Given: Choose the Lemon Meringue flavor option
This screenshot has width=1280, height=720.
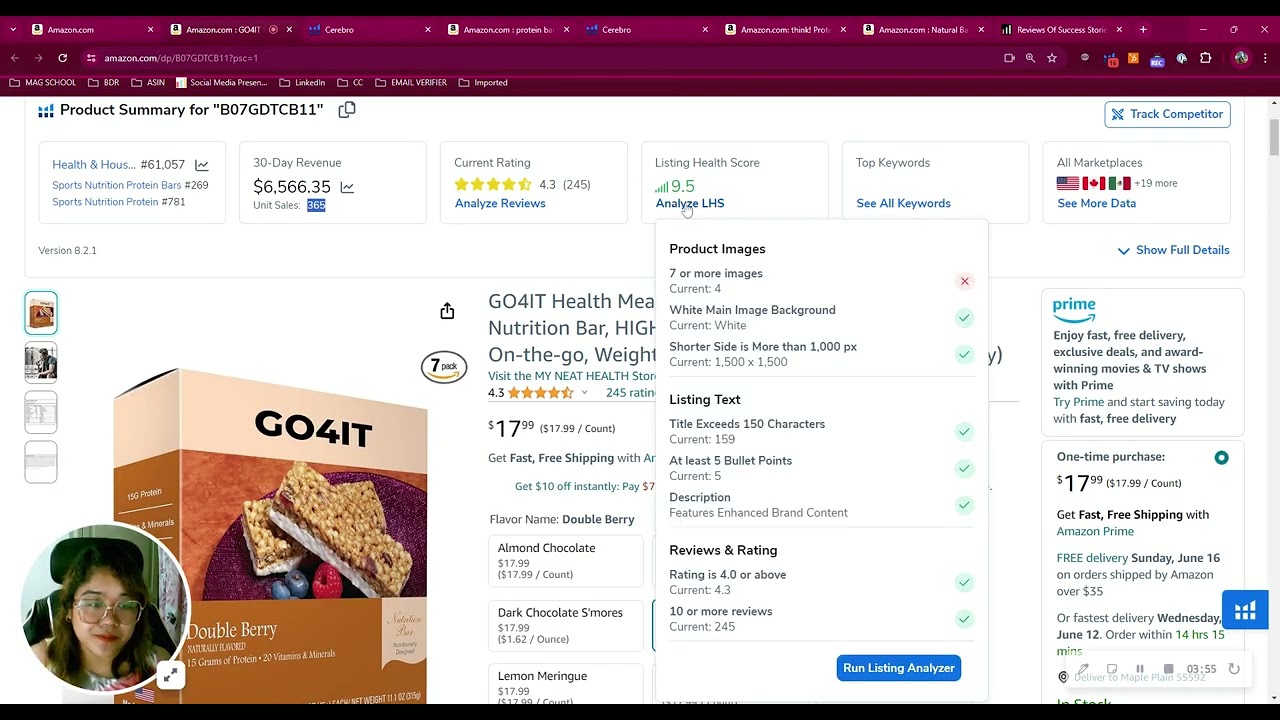Looking at the screenshot, I should coord(565,685).
